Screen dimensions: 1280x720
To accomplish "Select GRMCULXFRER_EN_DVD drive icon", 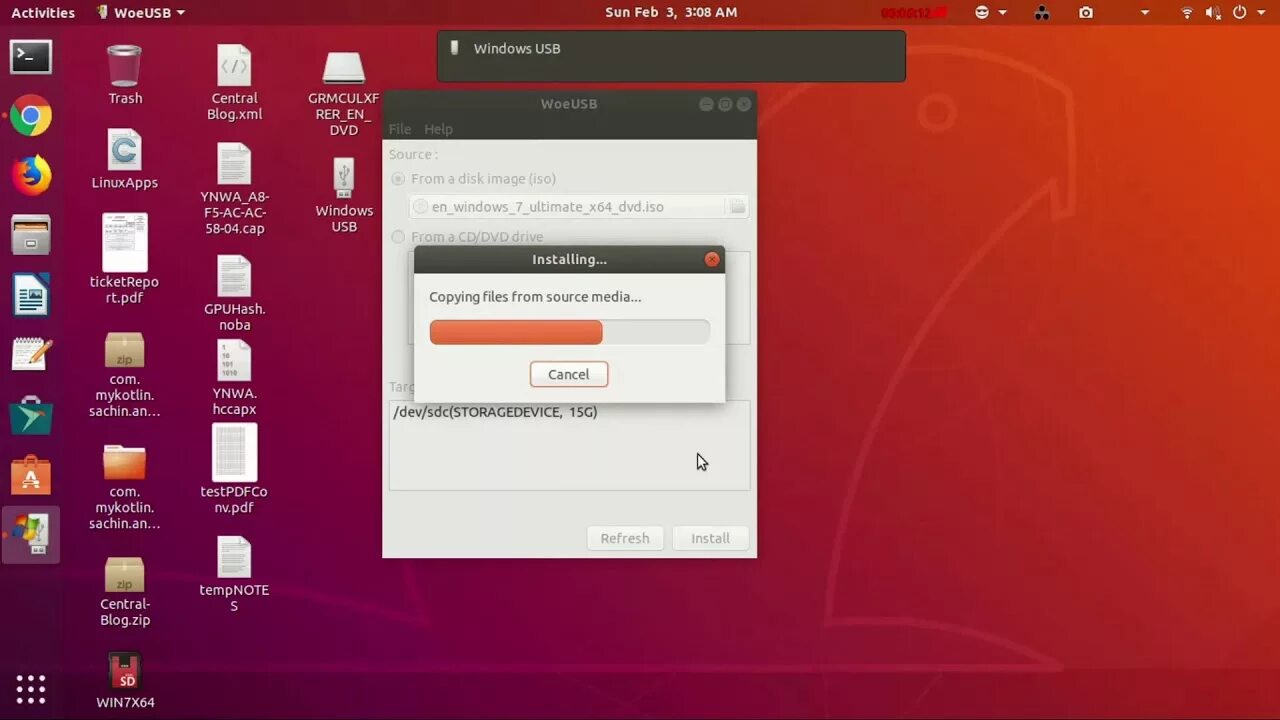I will pyautogui.click(x=344, y=93).
